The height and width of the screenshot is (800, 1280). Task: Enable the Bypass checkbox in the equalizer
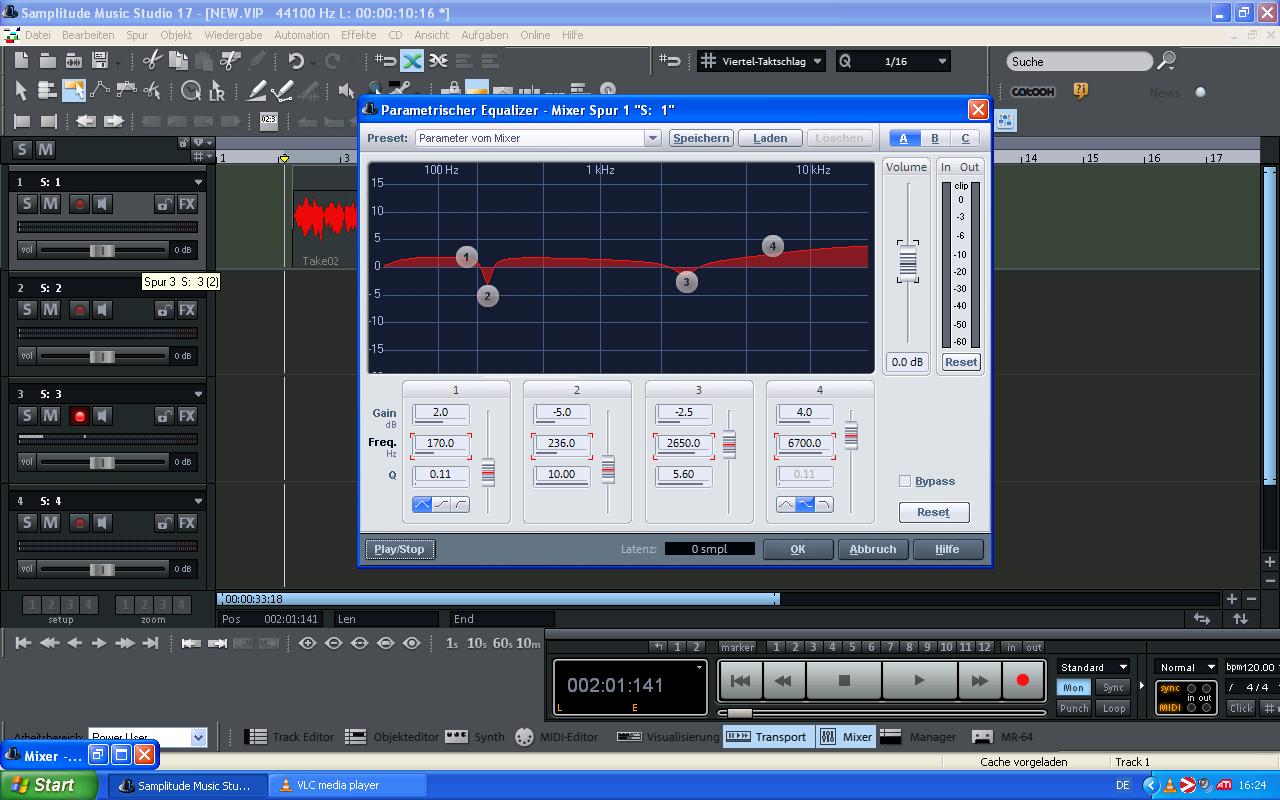905,481
